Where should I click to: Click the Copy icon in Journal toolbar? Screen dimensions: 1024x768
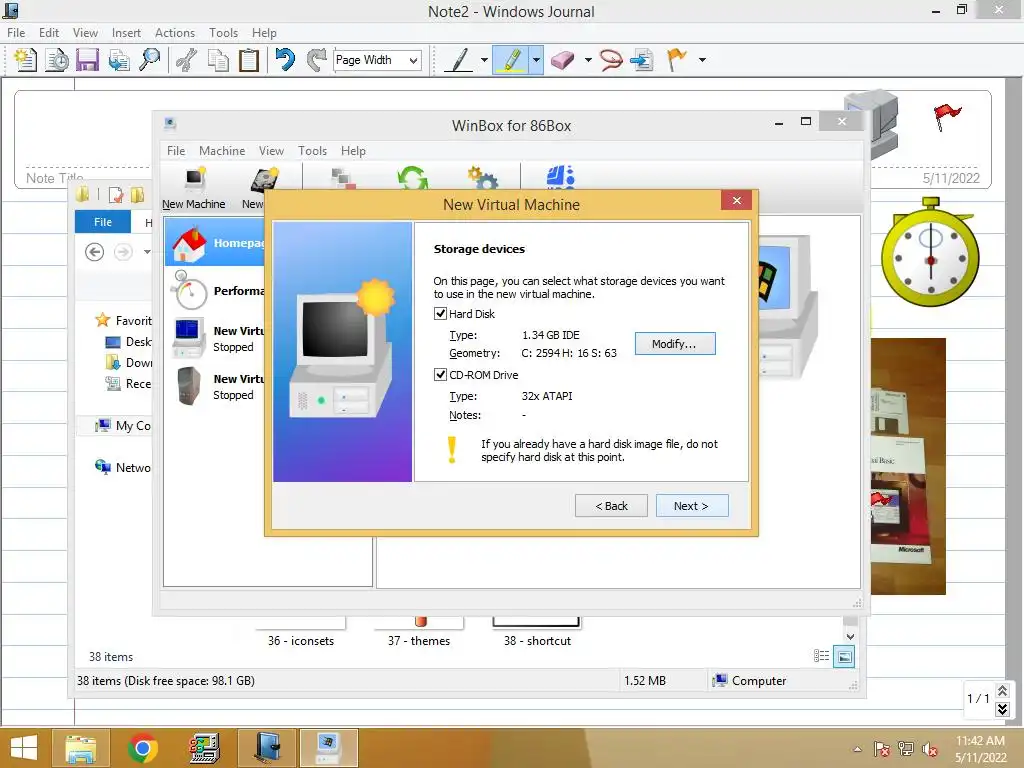(x=217, y=60)
